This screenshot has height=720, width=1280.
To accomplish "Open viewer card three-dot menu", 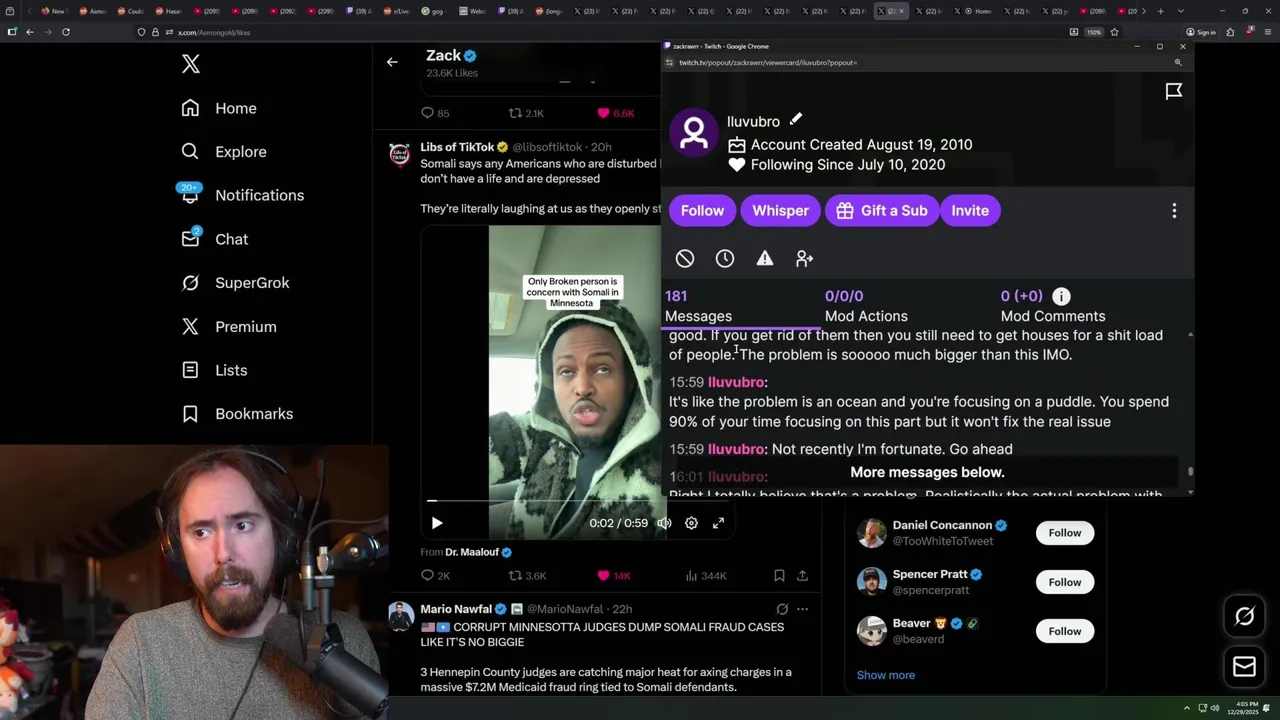I will pos(1174,211).
